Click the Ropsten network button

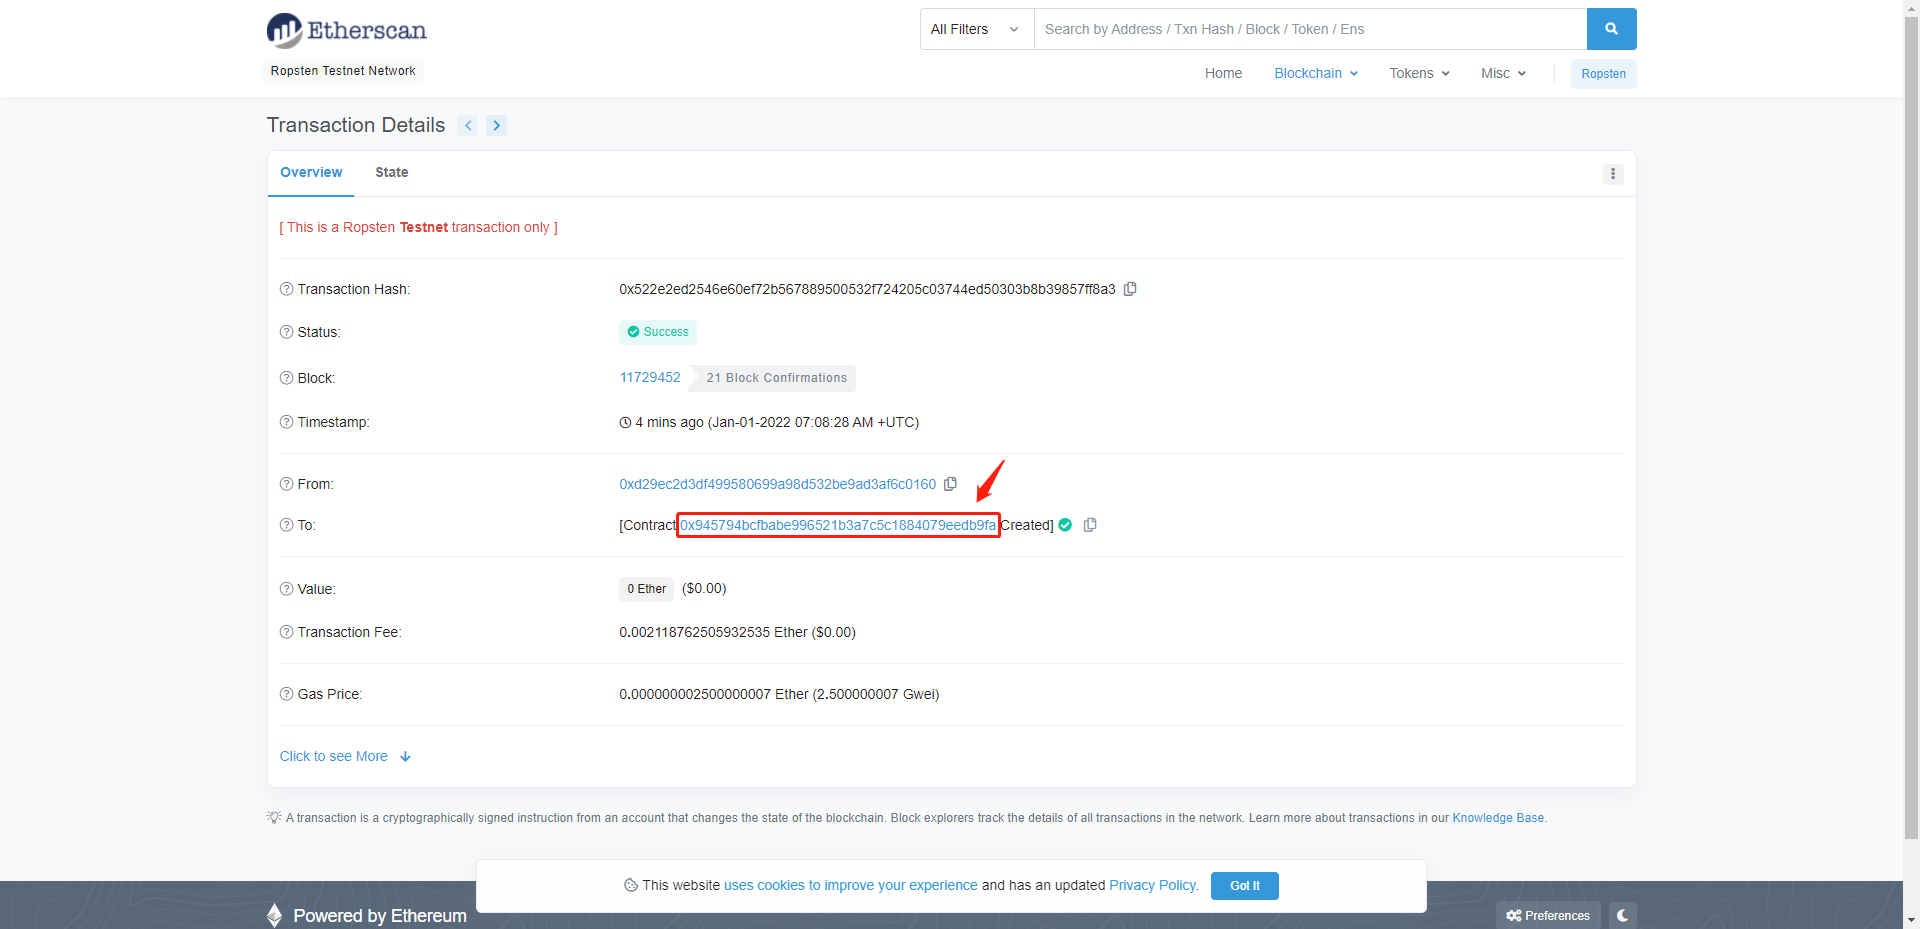pyautogui.click(x=1603, y=74)
